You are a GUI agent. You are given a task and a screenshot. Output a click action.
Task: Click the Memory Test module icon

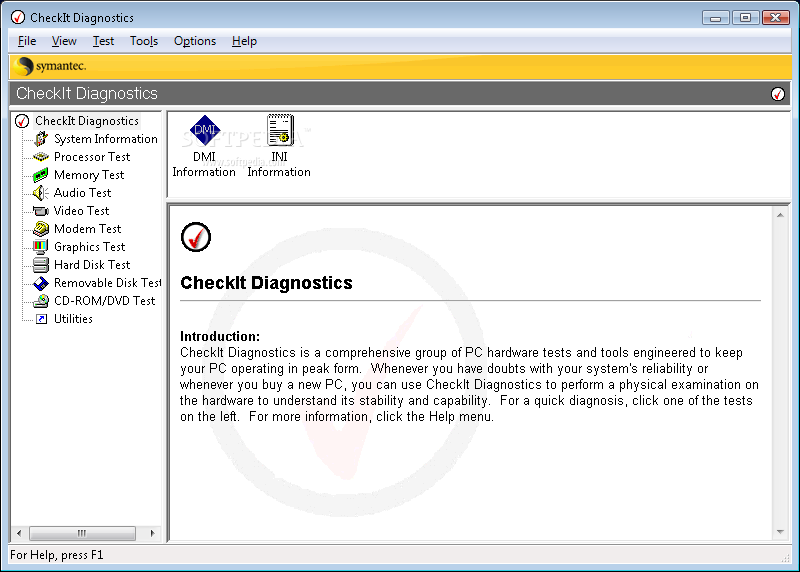(x=41, y=175)
